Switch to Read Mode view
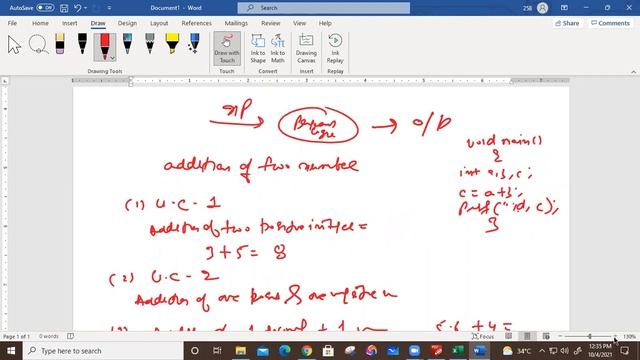The height and width of the screenshot is (360, 640). point(509,336)
